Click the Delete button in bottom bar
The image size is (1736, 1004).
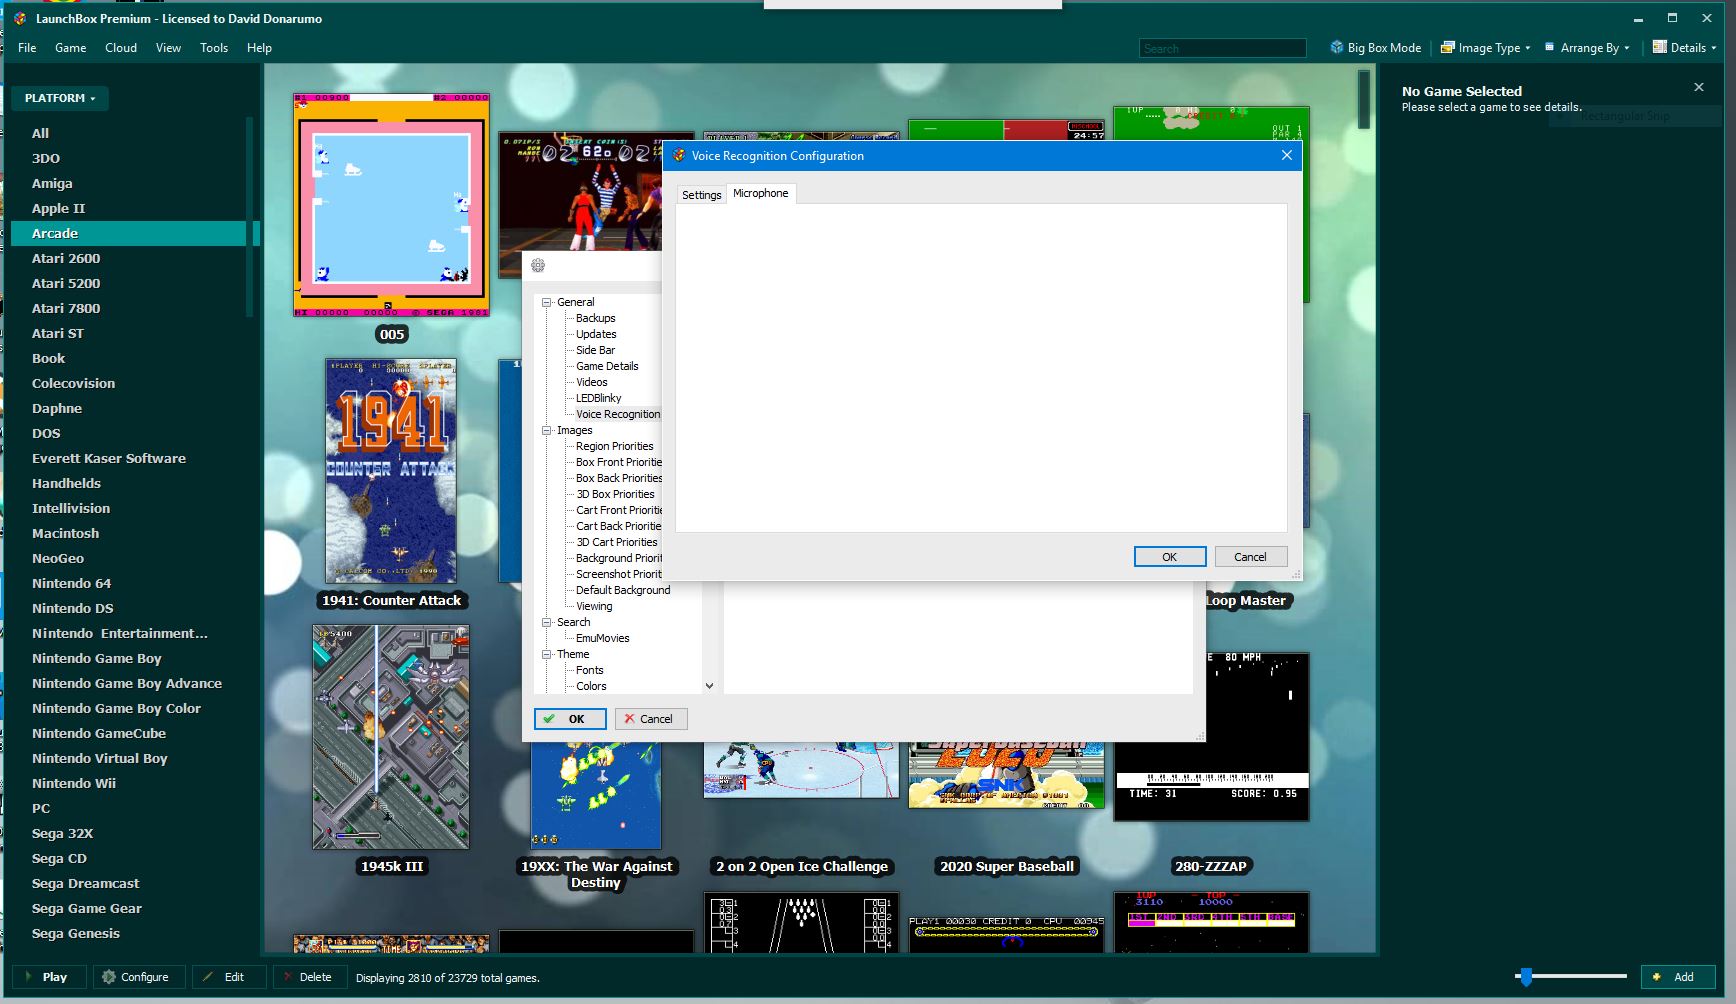pos(308,977)
